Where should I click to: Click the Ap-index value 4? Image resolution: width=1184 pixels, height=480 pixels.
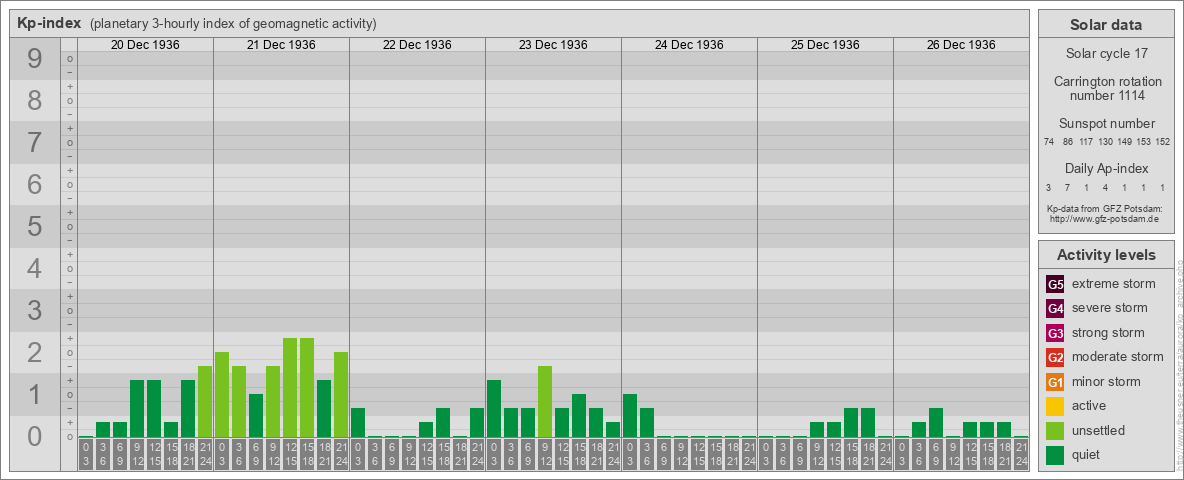[1106, 187]
